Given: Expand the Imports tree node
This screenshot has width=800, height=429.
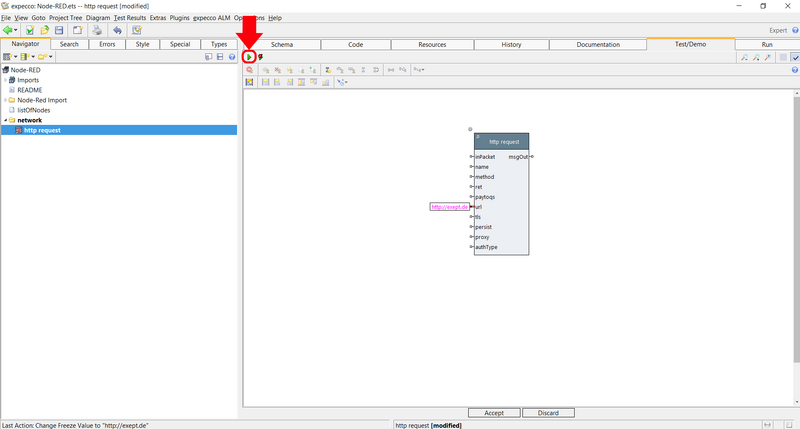Looking at the screenshot, I should pyautogui.click(x=5, y=80).
